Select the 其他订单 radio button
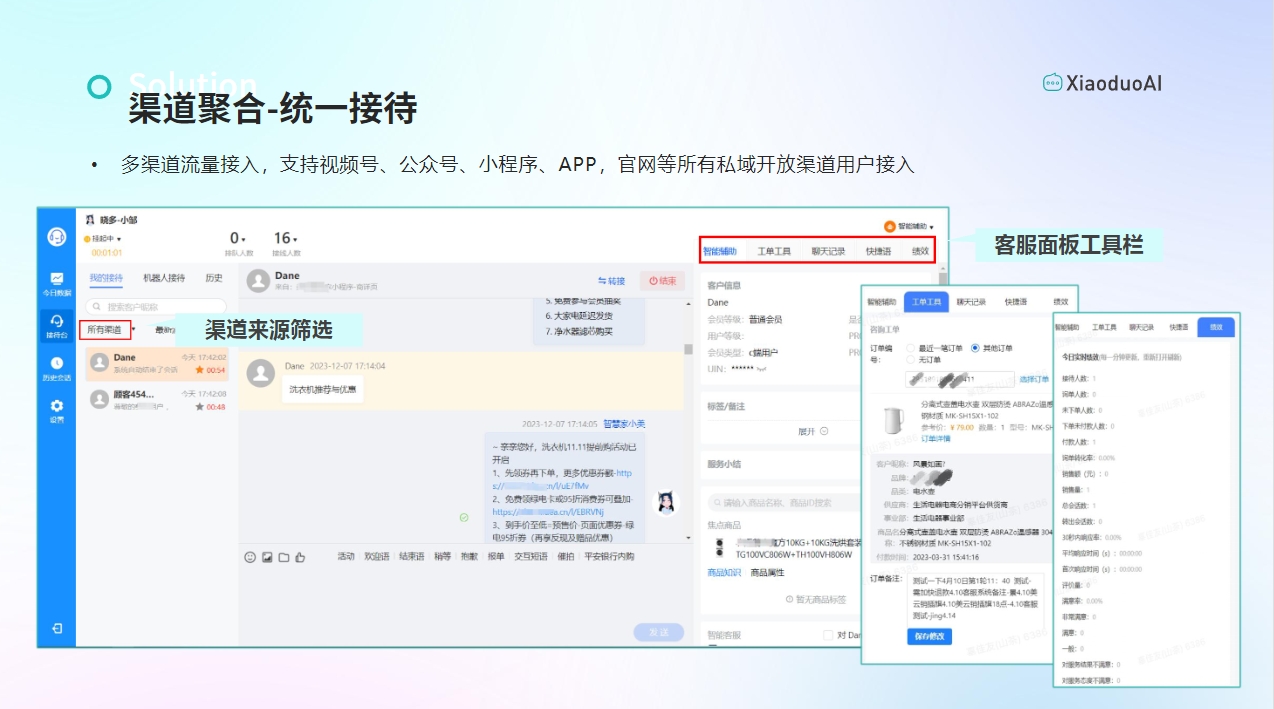1274x709 pixels. point(975,348)
